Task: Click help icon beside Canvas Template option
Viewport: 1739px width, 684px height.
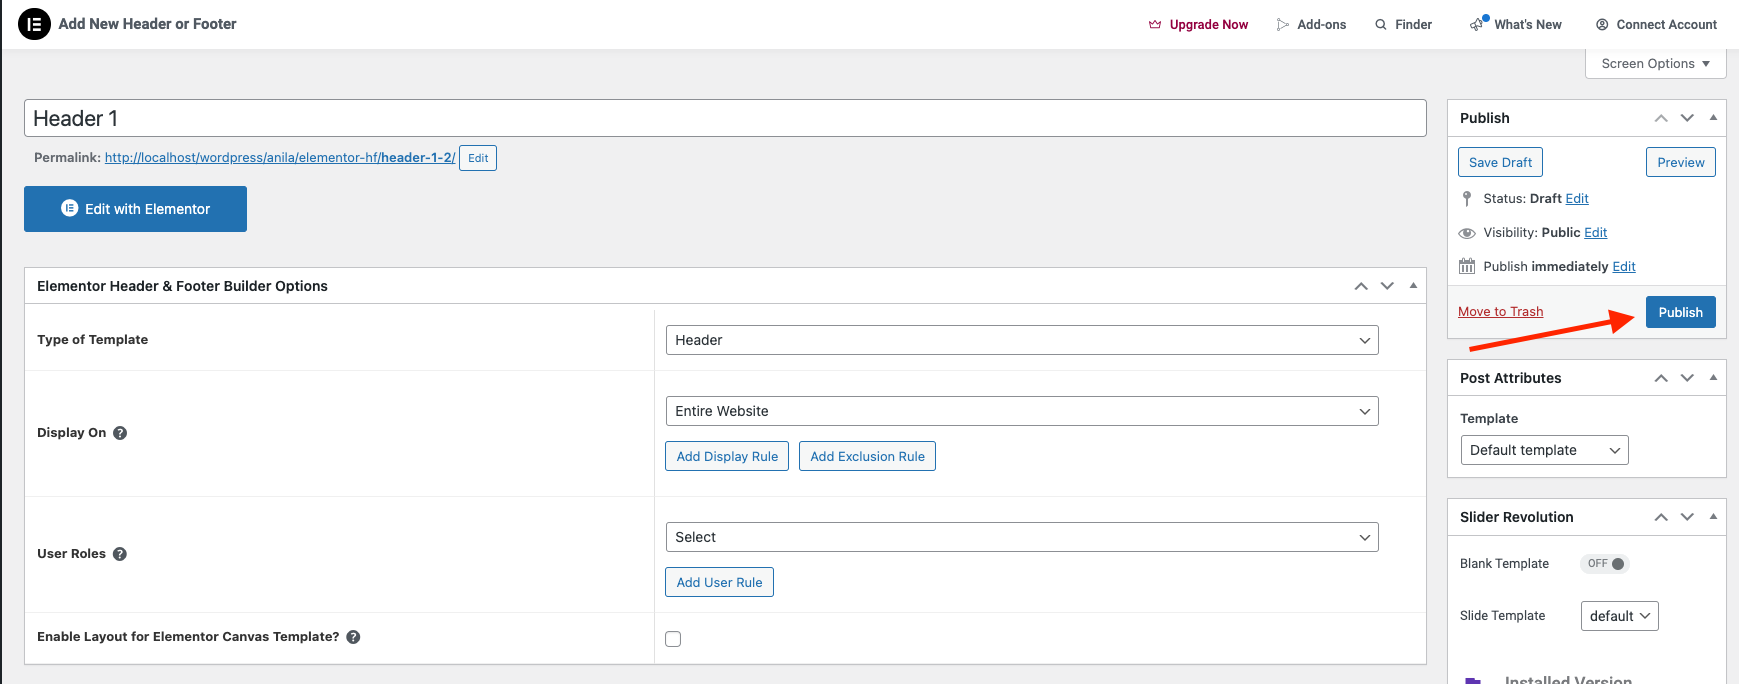Action: click(x=353, y=637)
